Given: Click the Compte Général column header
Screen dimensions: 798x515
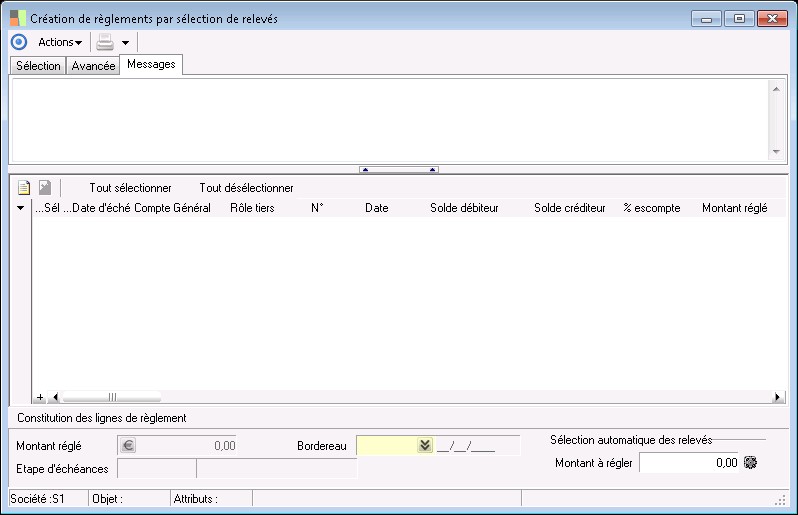Looking at the screenshot, I should 172,208.
